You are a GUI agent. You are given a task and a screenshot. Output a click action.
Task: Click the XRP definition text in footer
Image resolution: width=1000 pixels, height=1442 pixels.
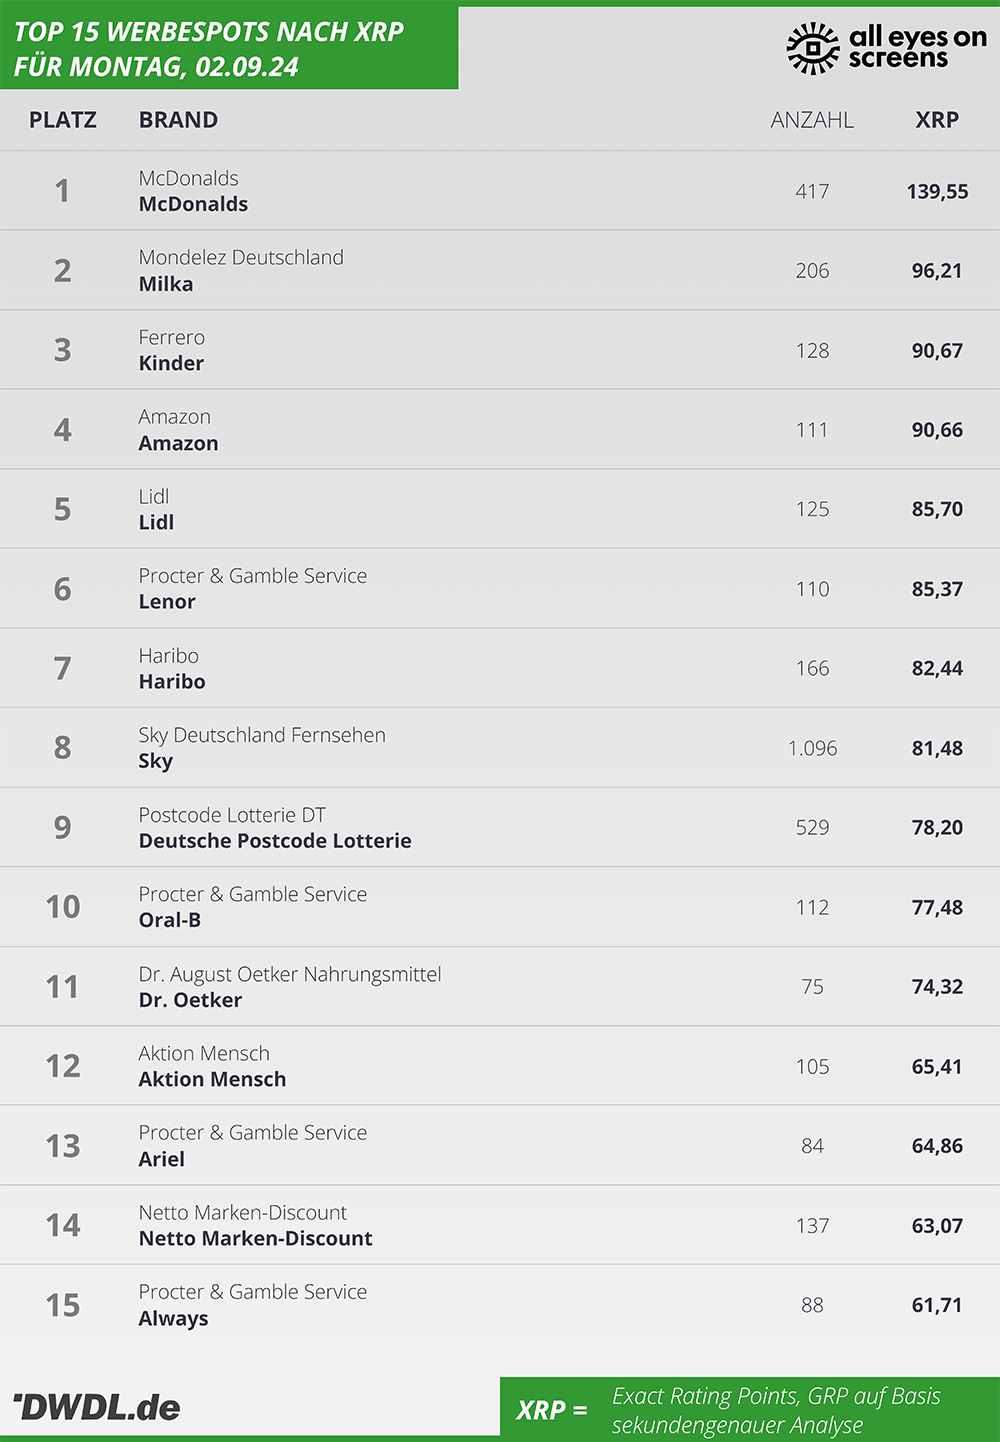click(x=776, y=1410)
